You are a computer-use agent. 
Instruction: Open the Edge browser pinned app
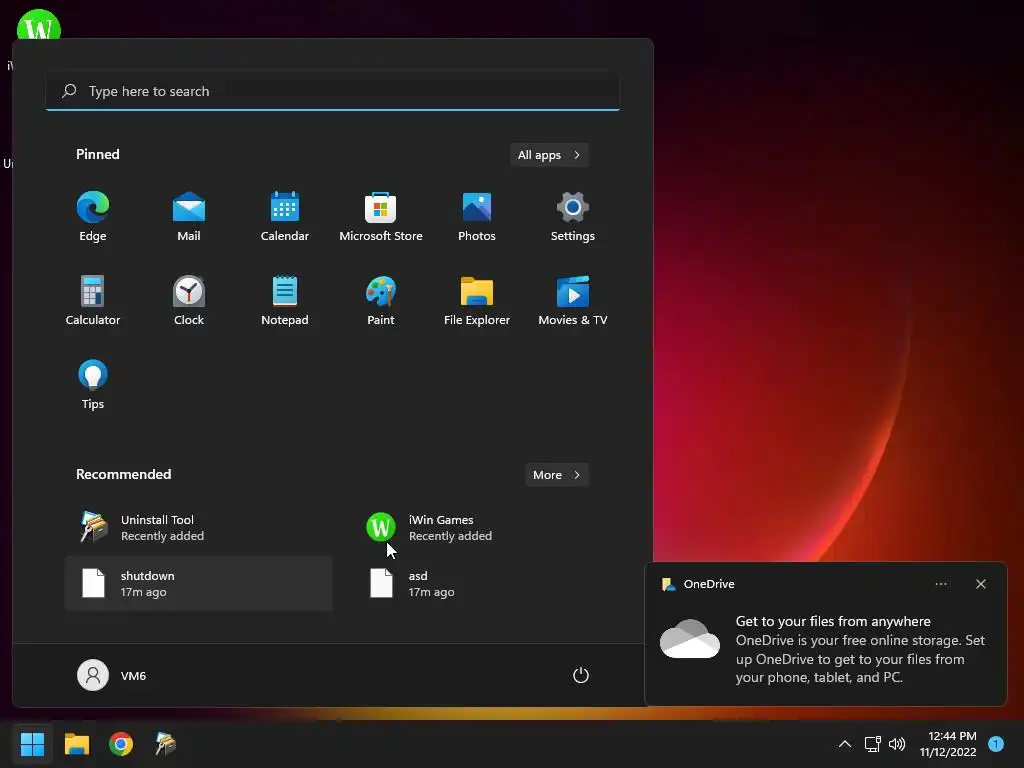(93, 217)
